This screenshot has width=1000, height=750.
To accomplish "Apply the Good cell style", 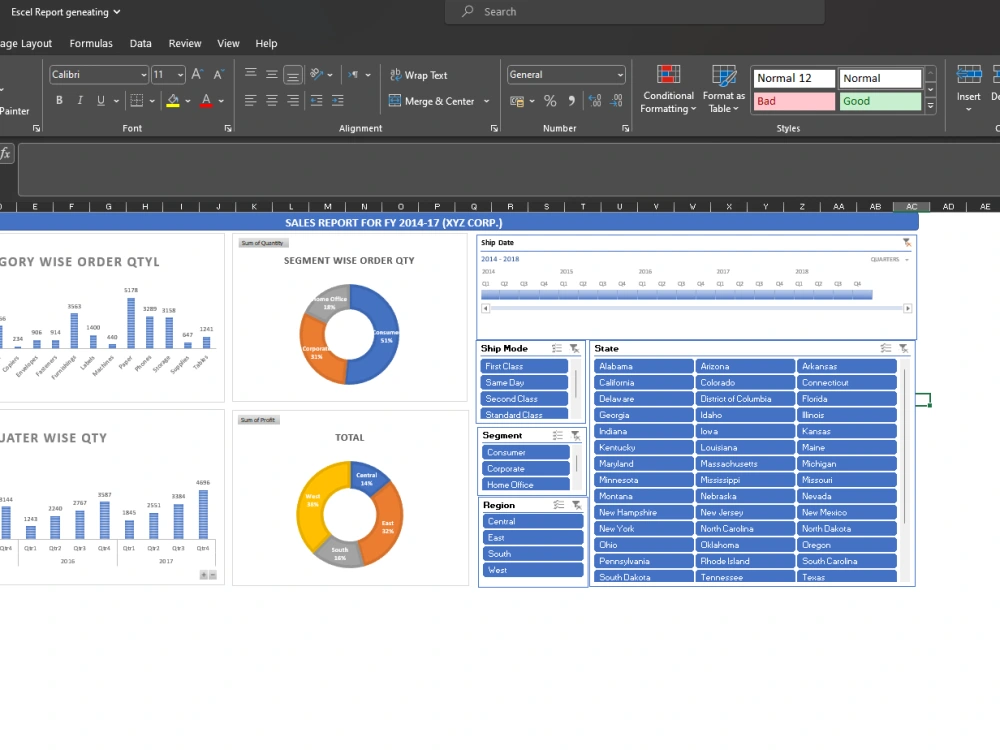I will click(x=879, y=101).
